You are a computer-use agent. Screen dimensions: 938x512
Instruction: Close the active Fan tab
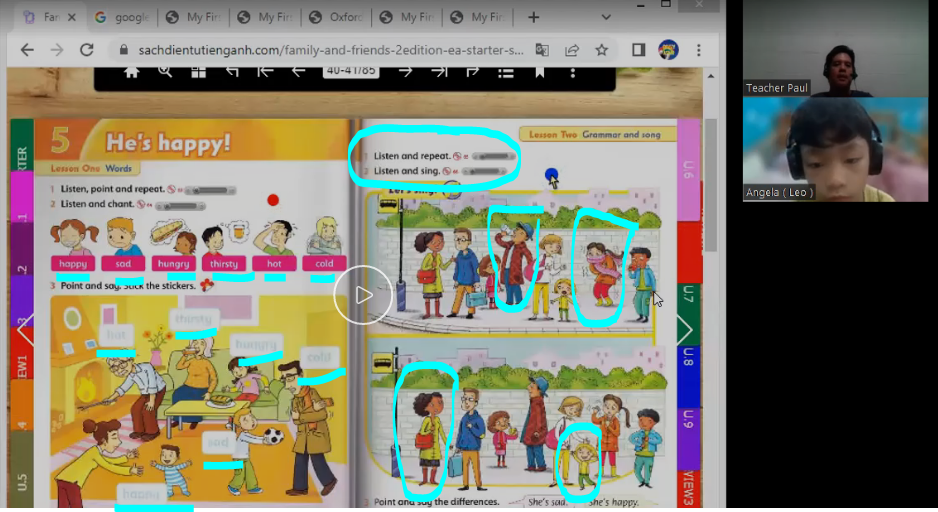click(72, 17)
